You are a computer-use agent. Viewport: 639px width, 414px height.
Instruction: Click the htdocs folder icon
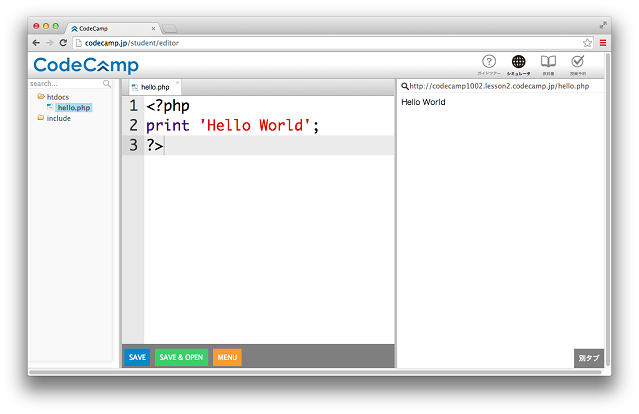pos(41,97)
